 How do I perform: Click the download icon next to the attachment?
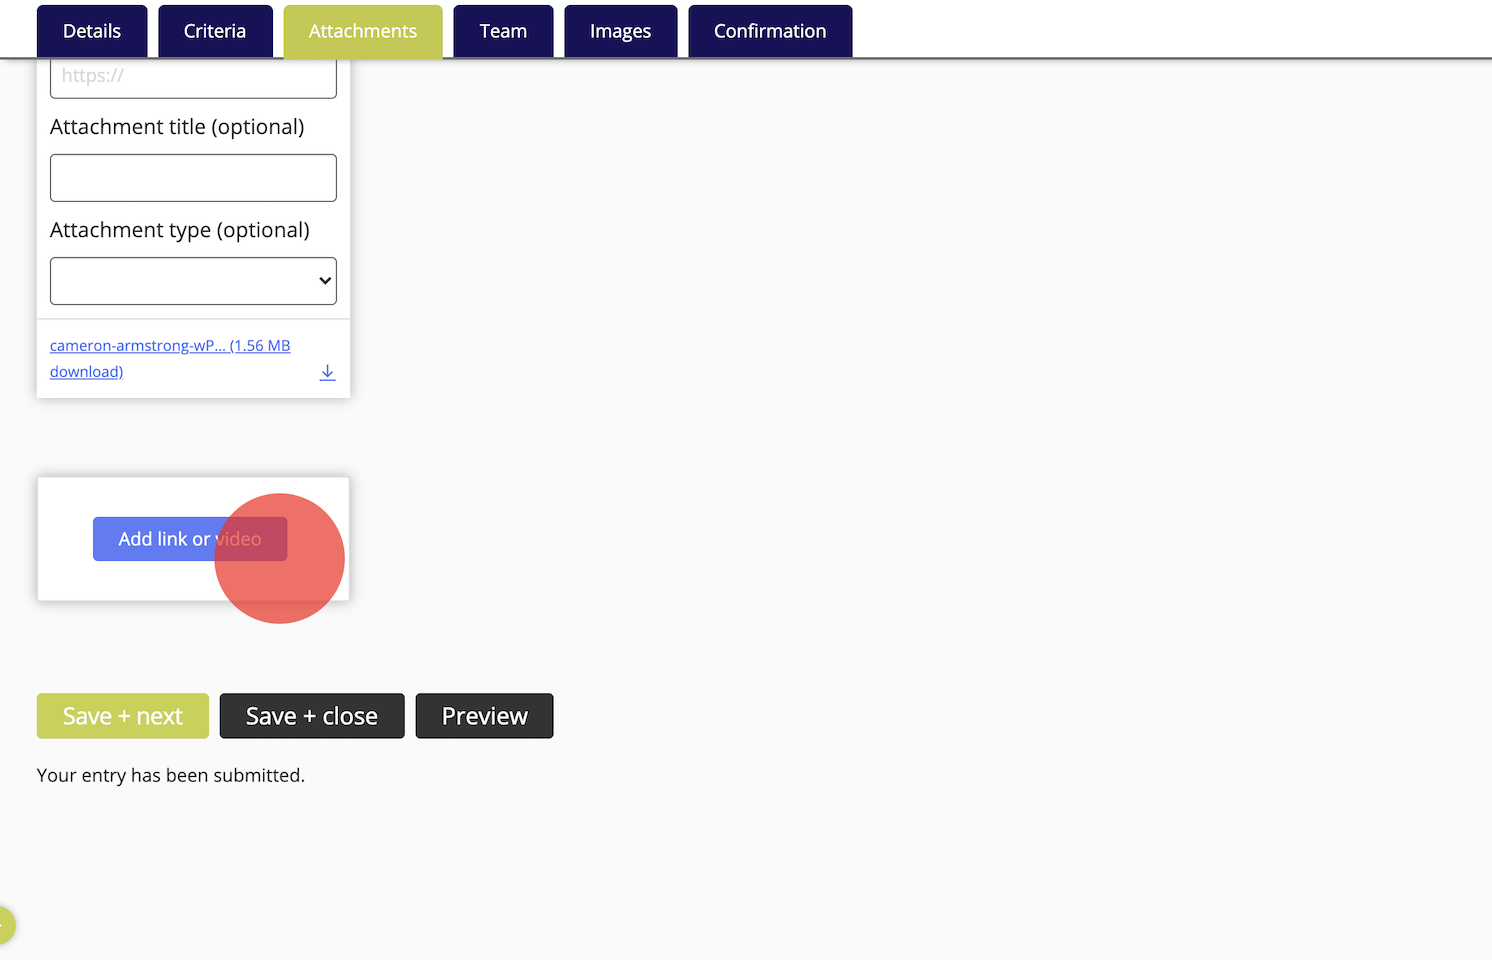point(327,371)
